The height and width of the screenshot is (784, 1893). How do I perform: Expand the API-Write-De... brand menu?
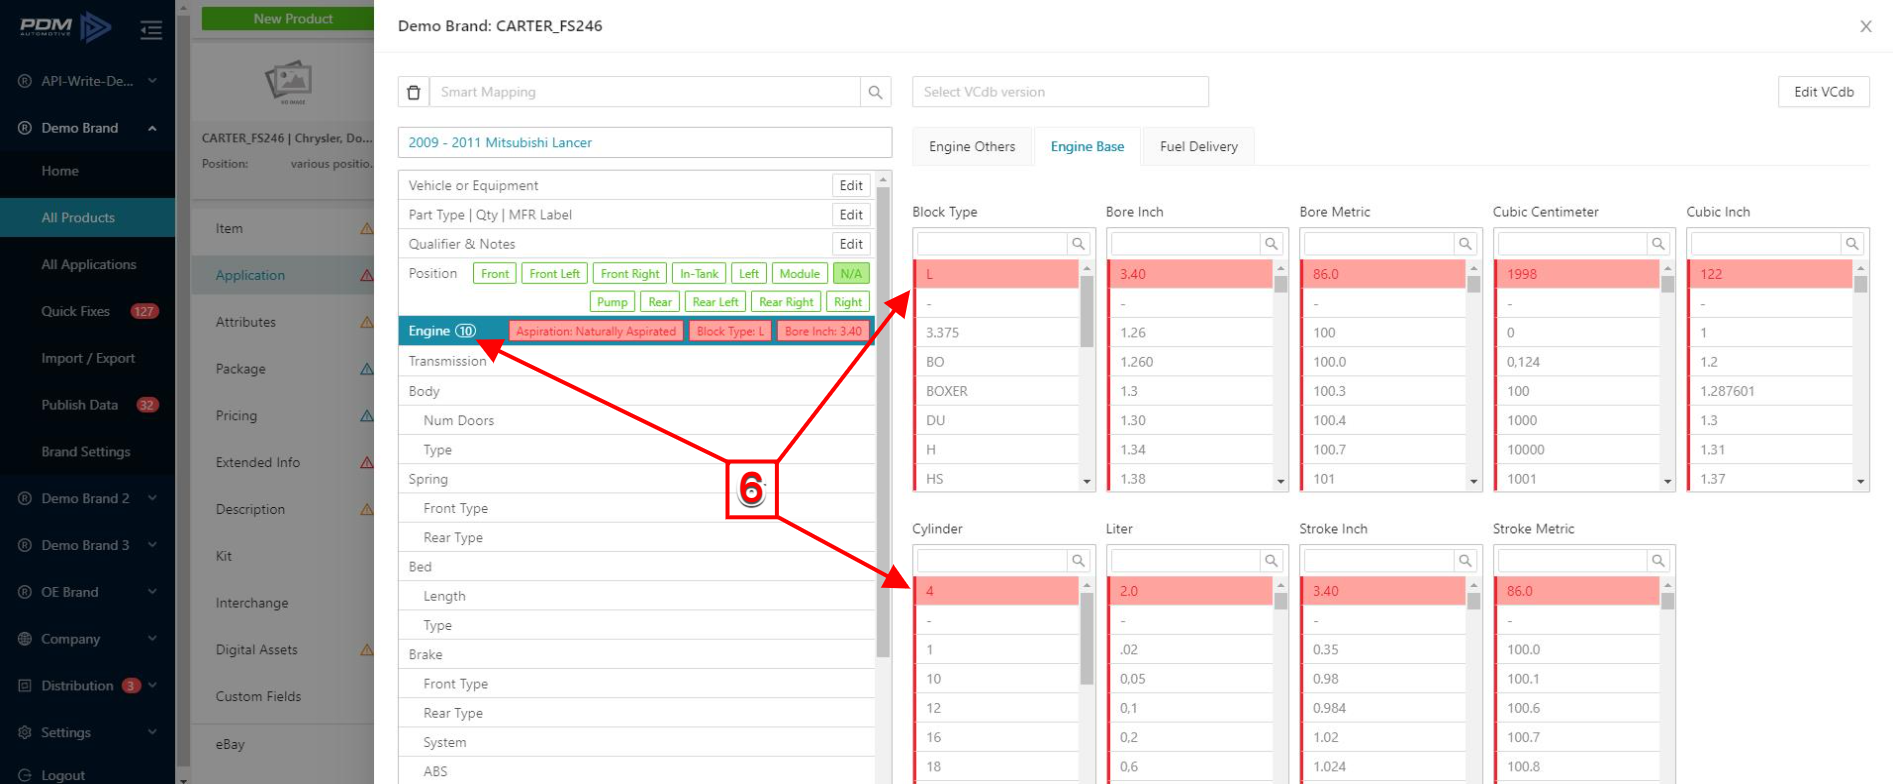coord(152,81)
